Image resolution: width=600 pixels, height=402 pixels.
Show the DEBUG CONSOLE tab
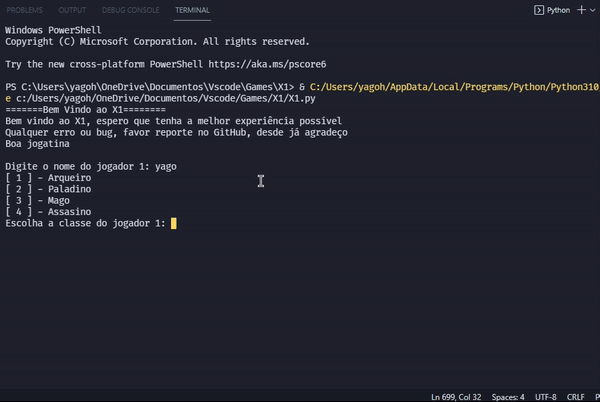coord(130,10)
